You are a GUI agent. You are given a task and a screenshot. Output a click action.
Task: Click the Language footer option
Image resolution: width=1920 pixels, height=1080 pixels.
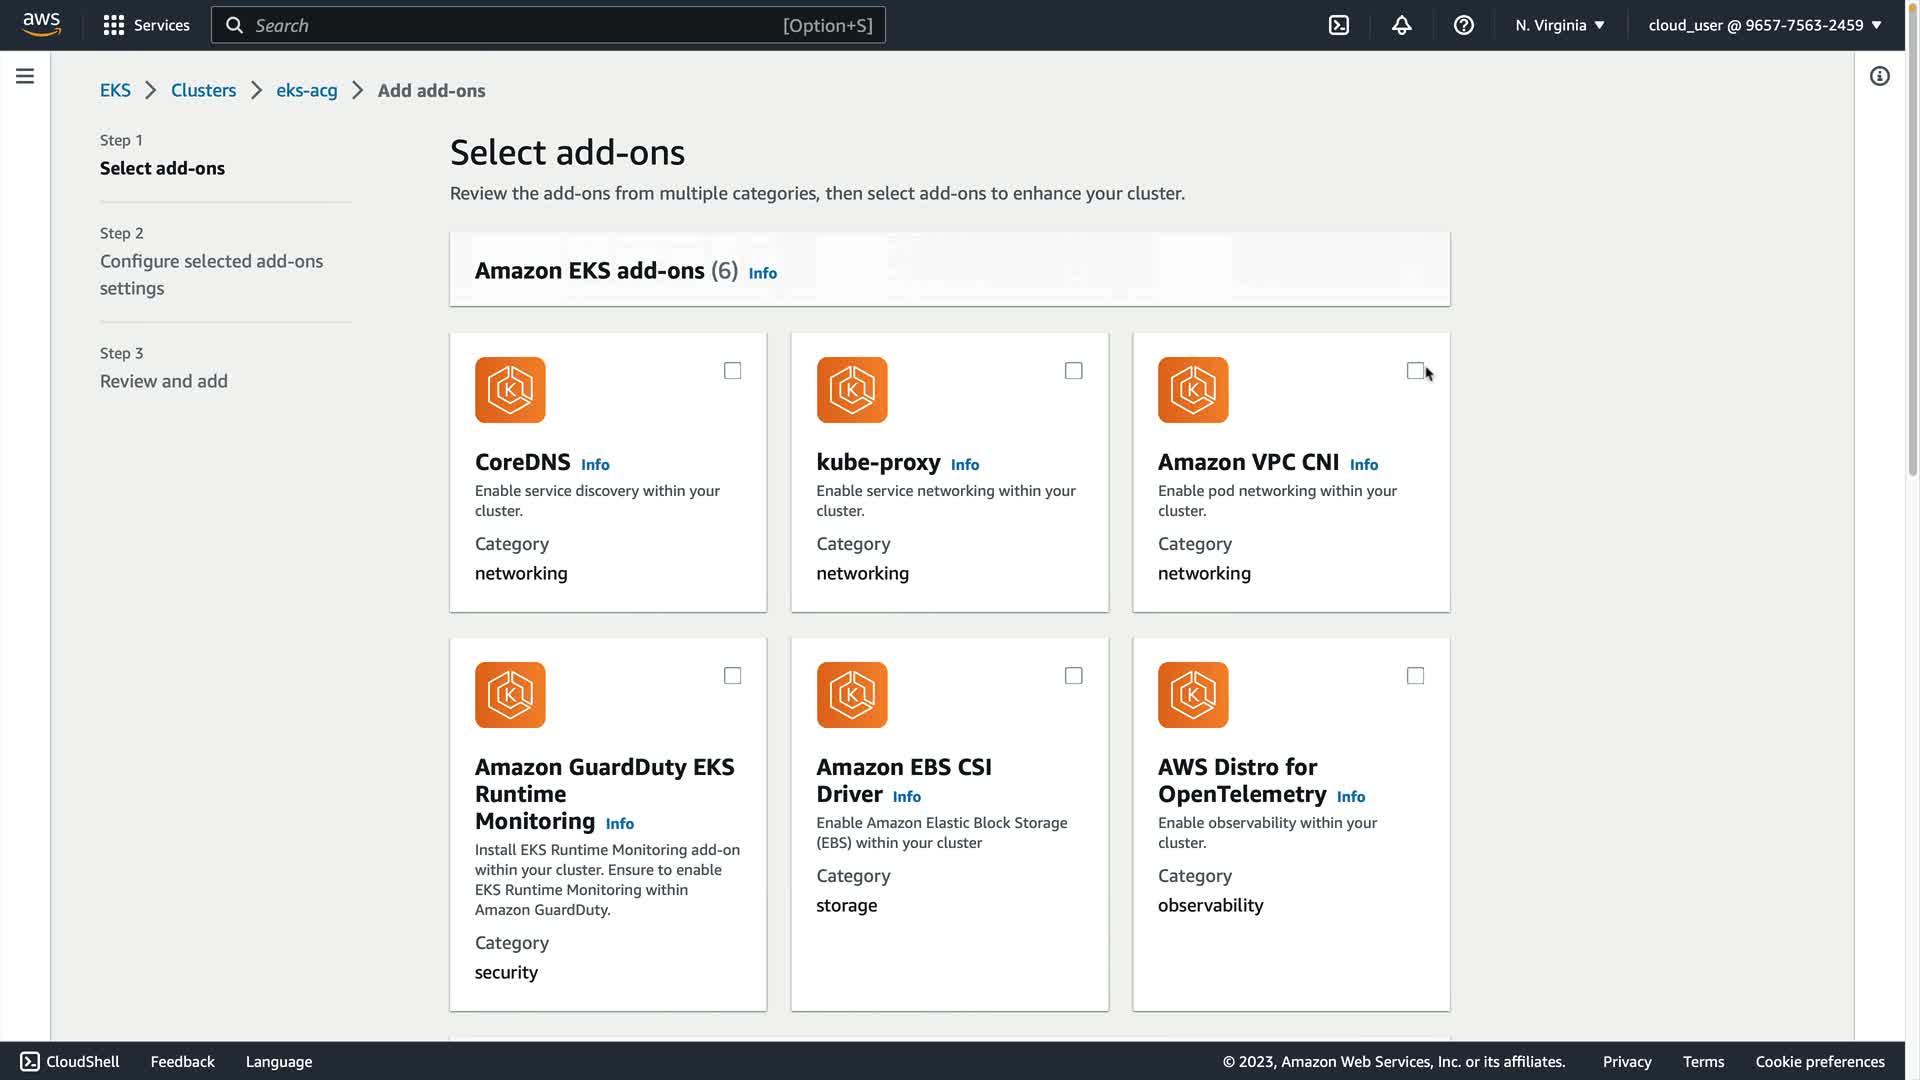278,1061
